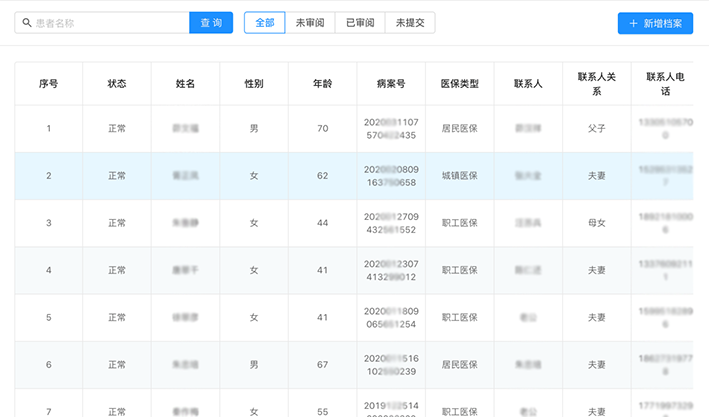This screenshot has height=417, width=709.
Task: Click the 医保类型 column header
Action: [x=459, y=84]
